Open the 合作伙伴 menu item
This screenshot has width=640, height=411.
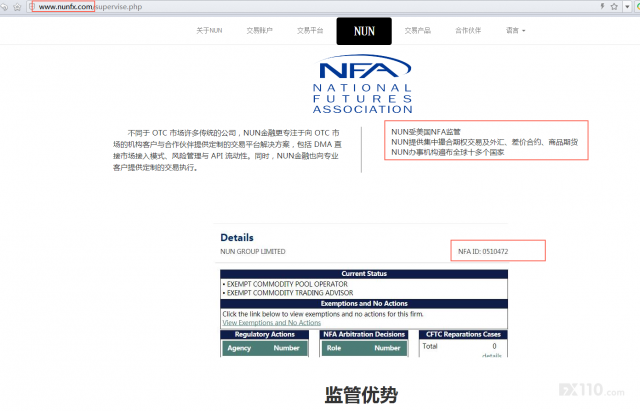click(468, 31)
